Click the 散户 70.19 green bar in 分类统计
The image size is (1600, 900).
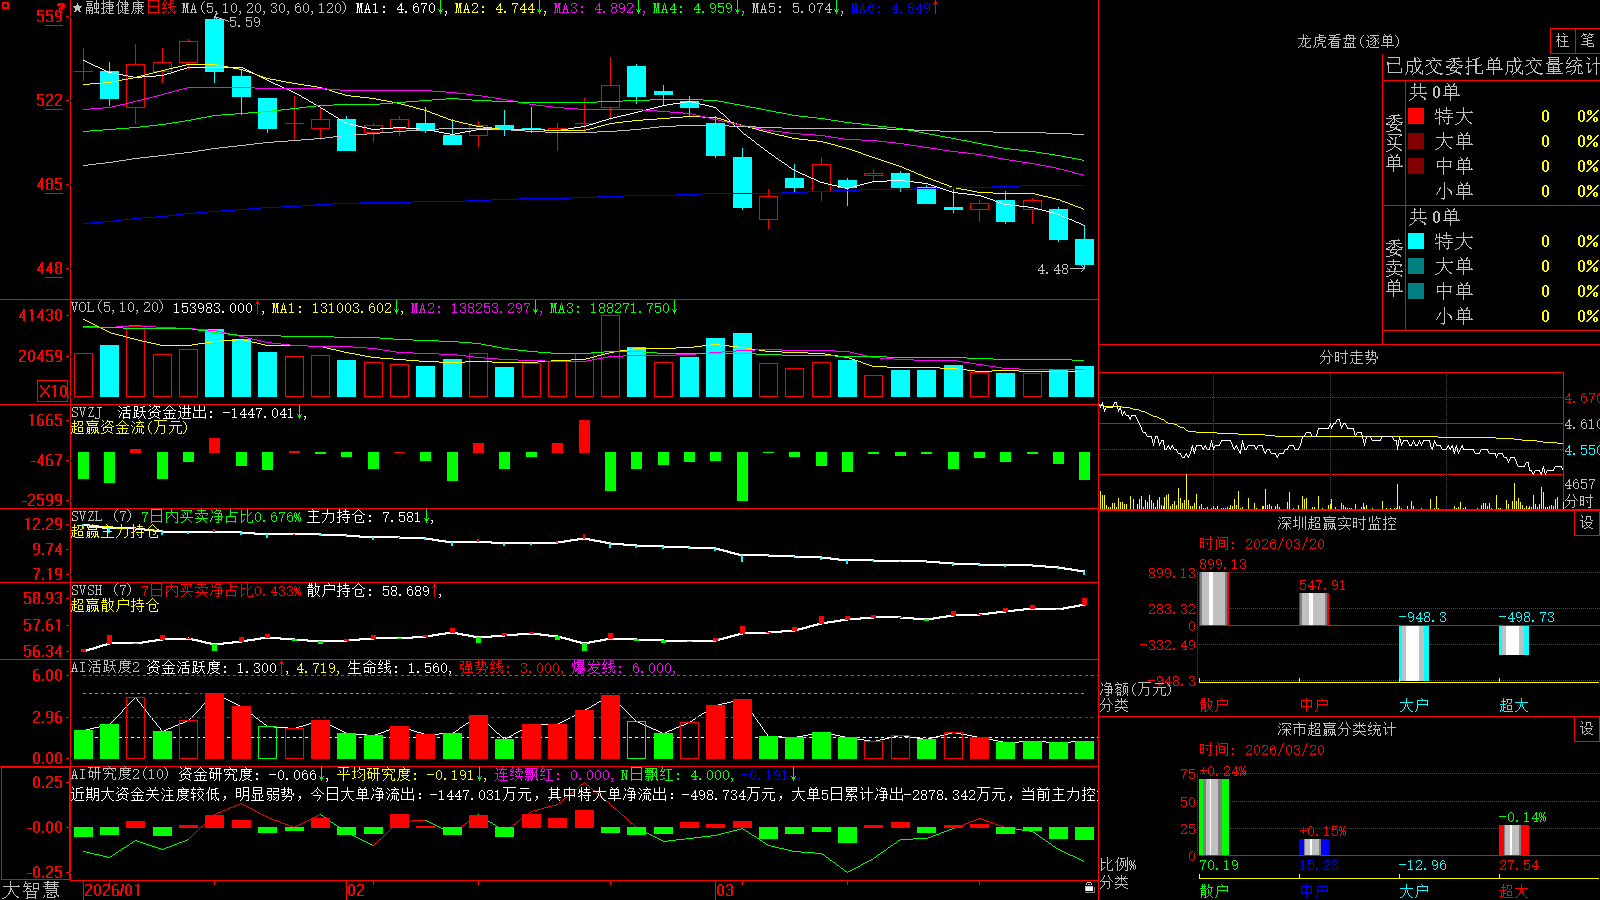click(1213, 817)
